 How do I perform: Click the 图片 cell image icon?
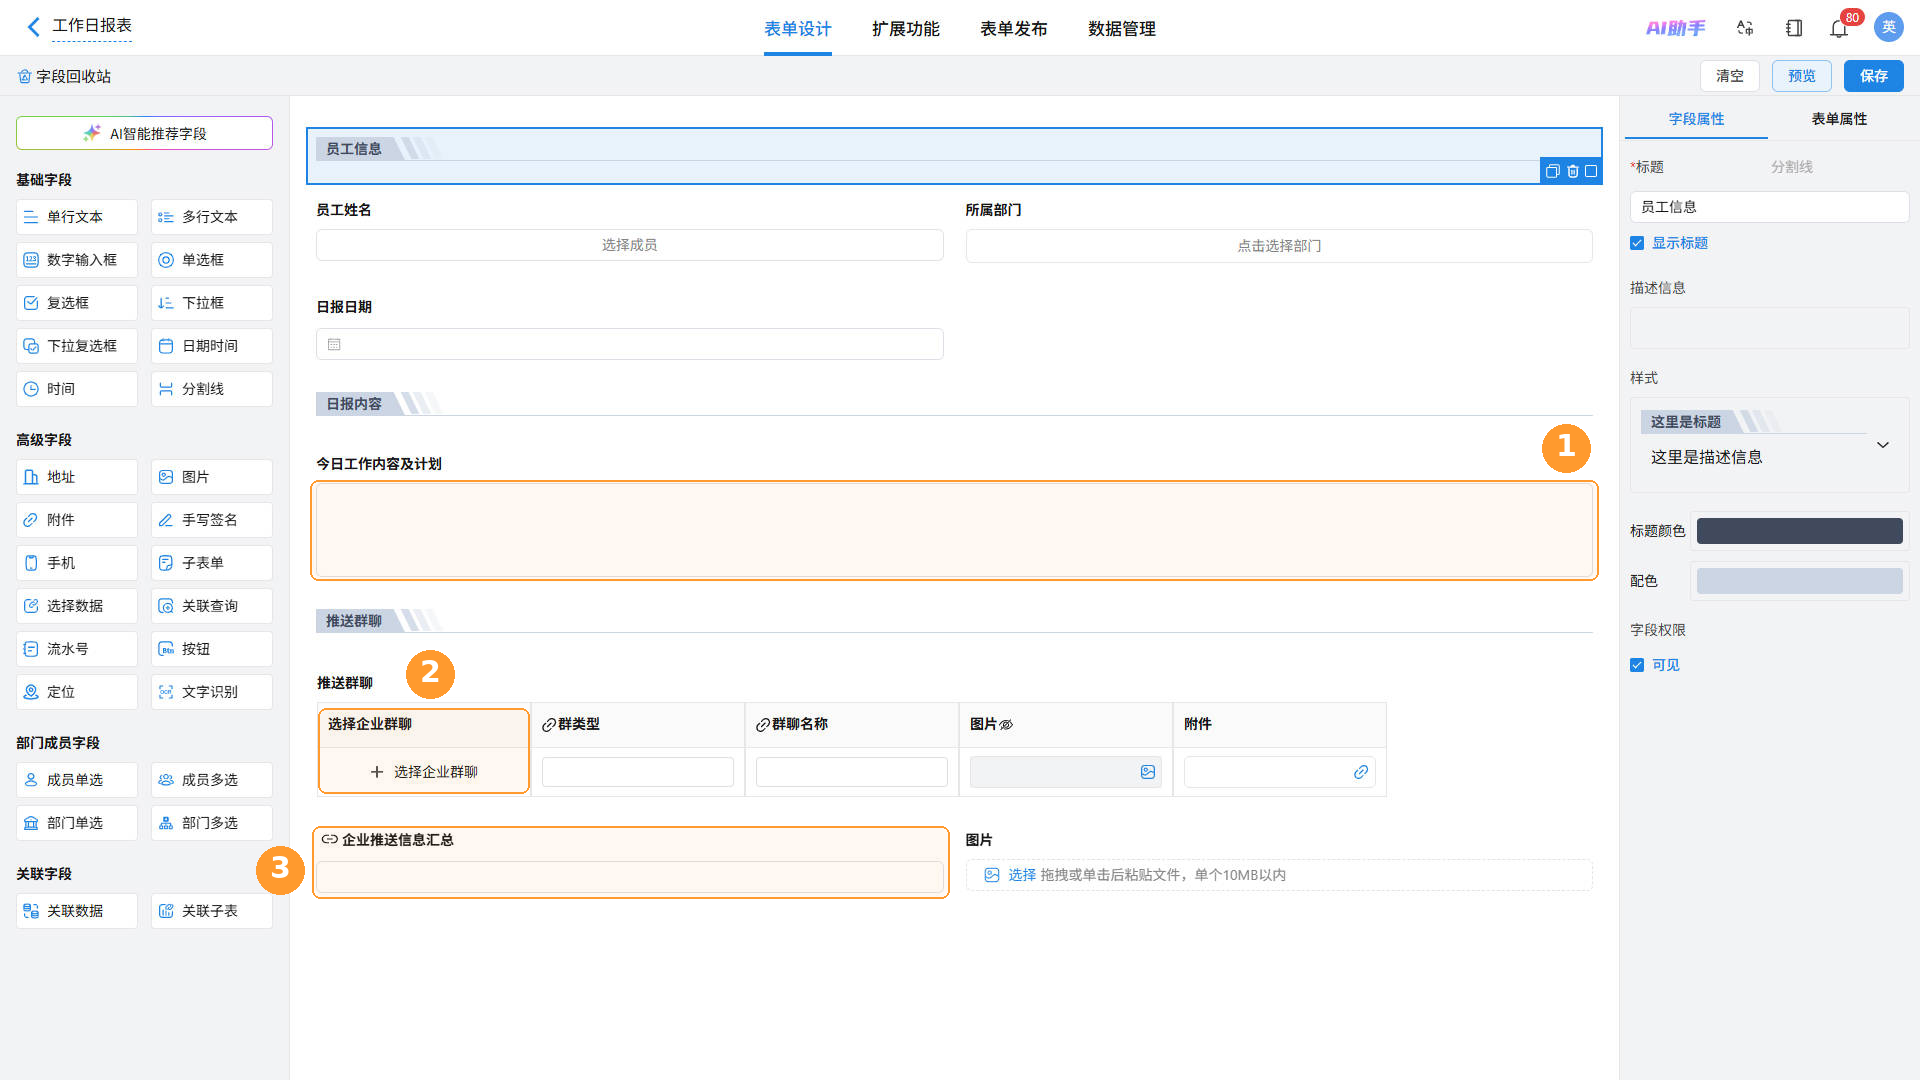click(x=1148, y=772)
